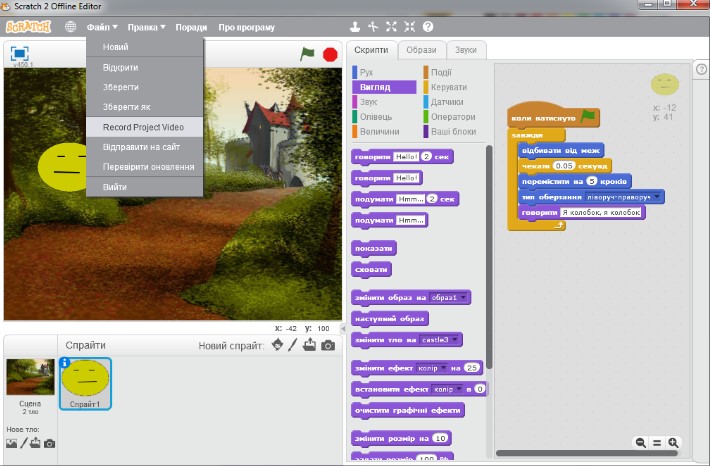Take new backdrop from camera

pyautogui.click(x=49, y=444)
